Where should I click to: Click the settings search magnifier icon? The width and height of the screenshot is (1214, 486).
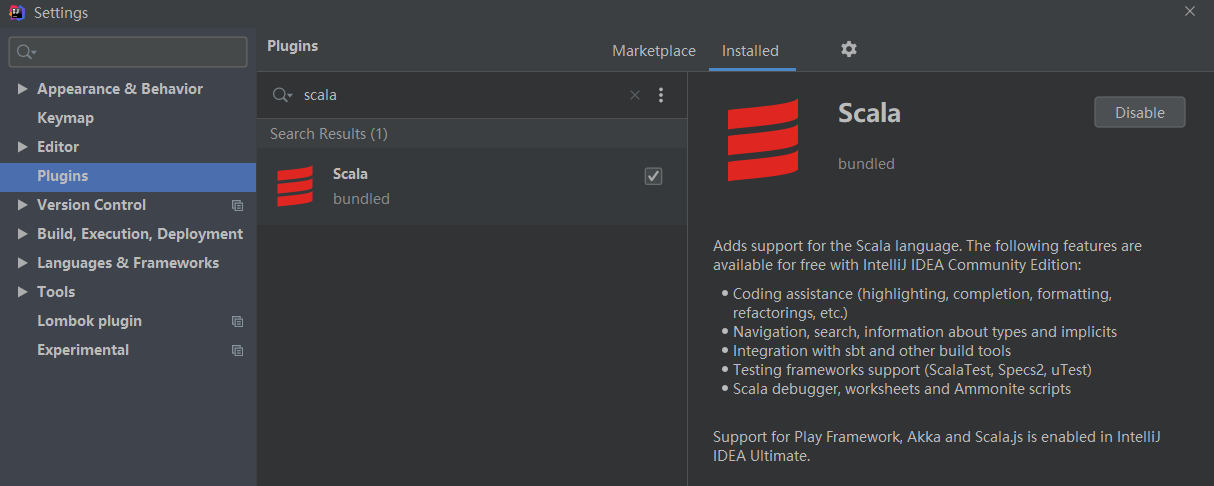click(26, 52)
